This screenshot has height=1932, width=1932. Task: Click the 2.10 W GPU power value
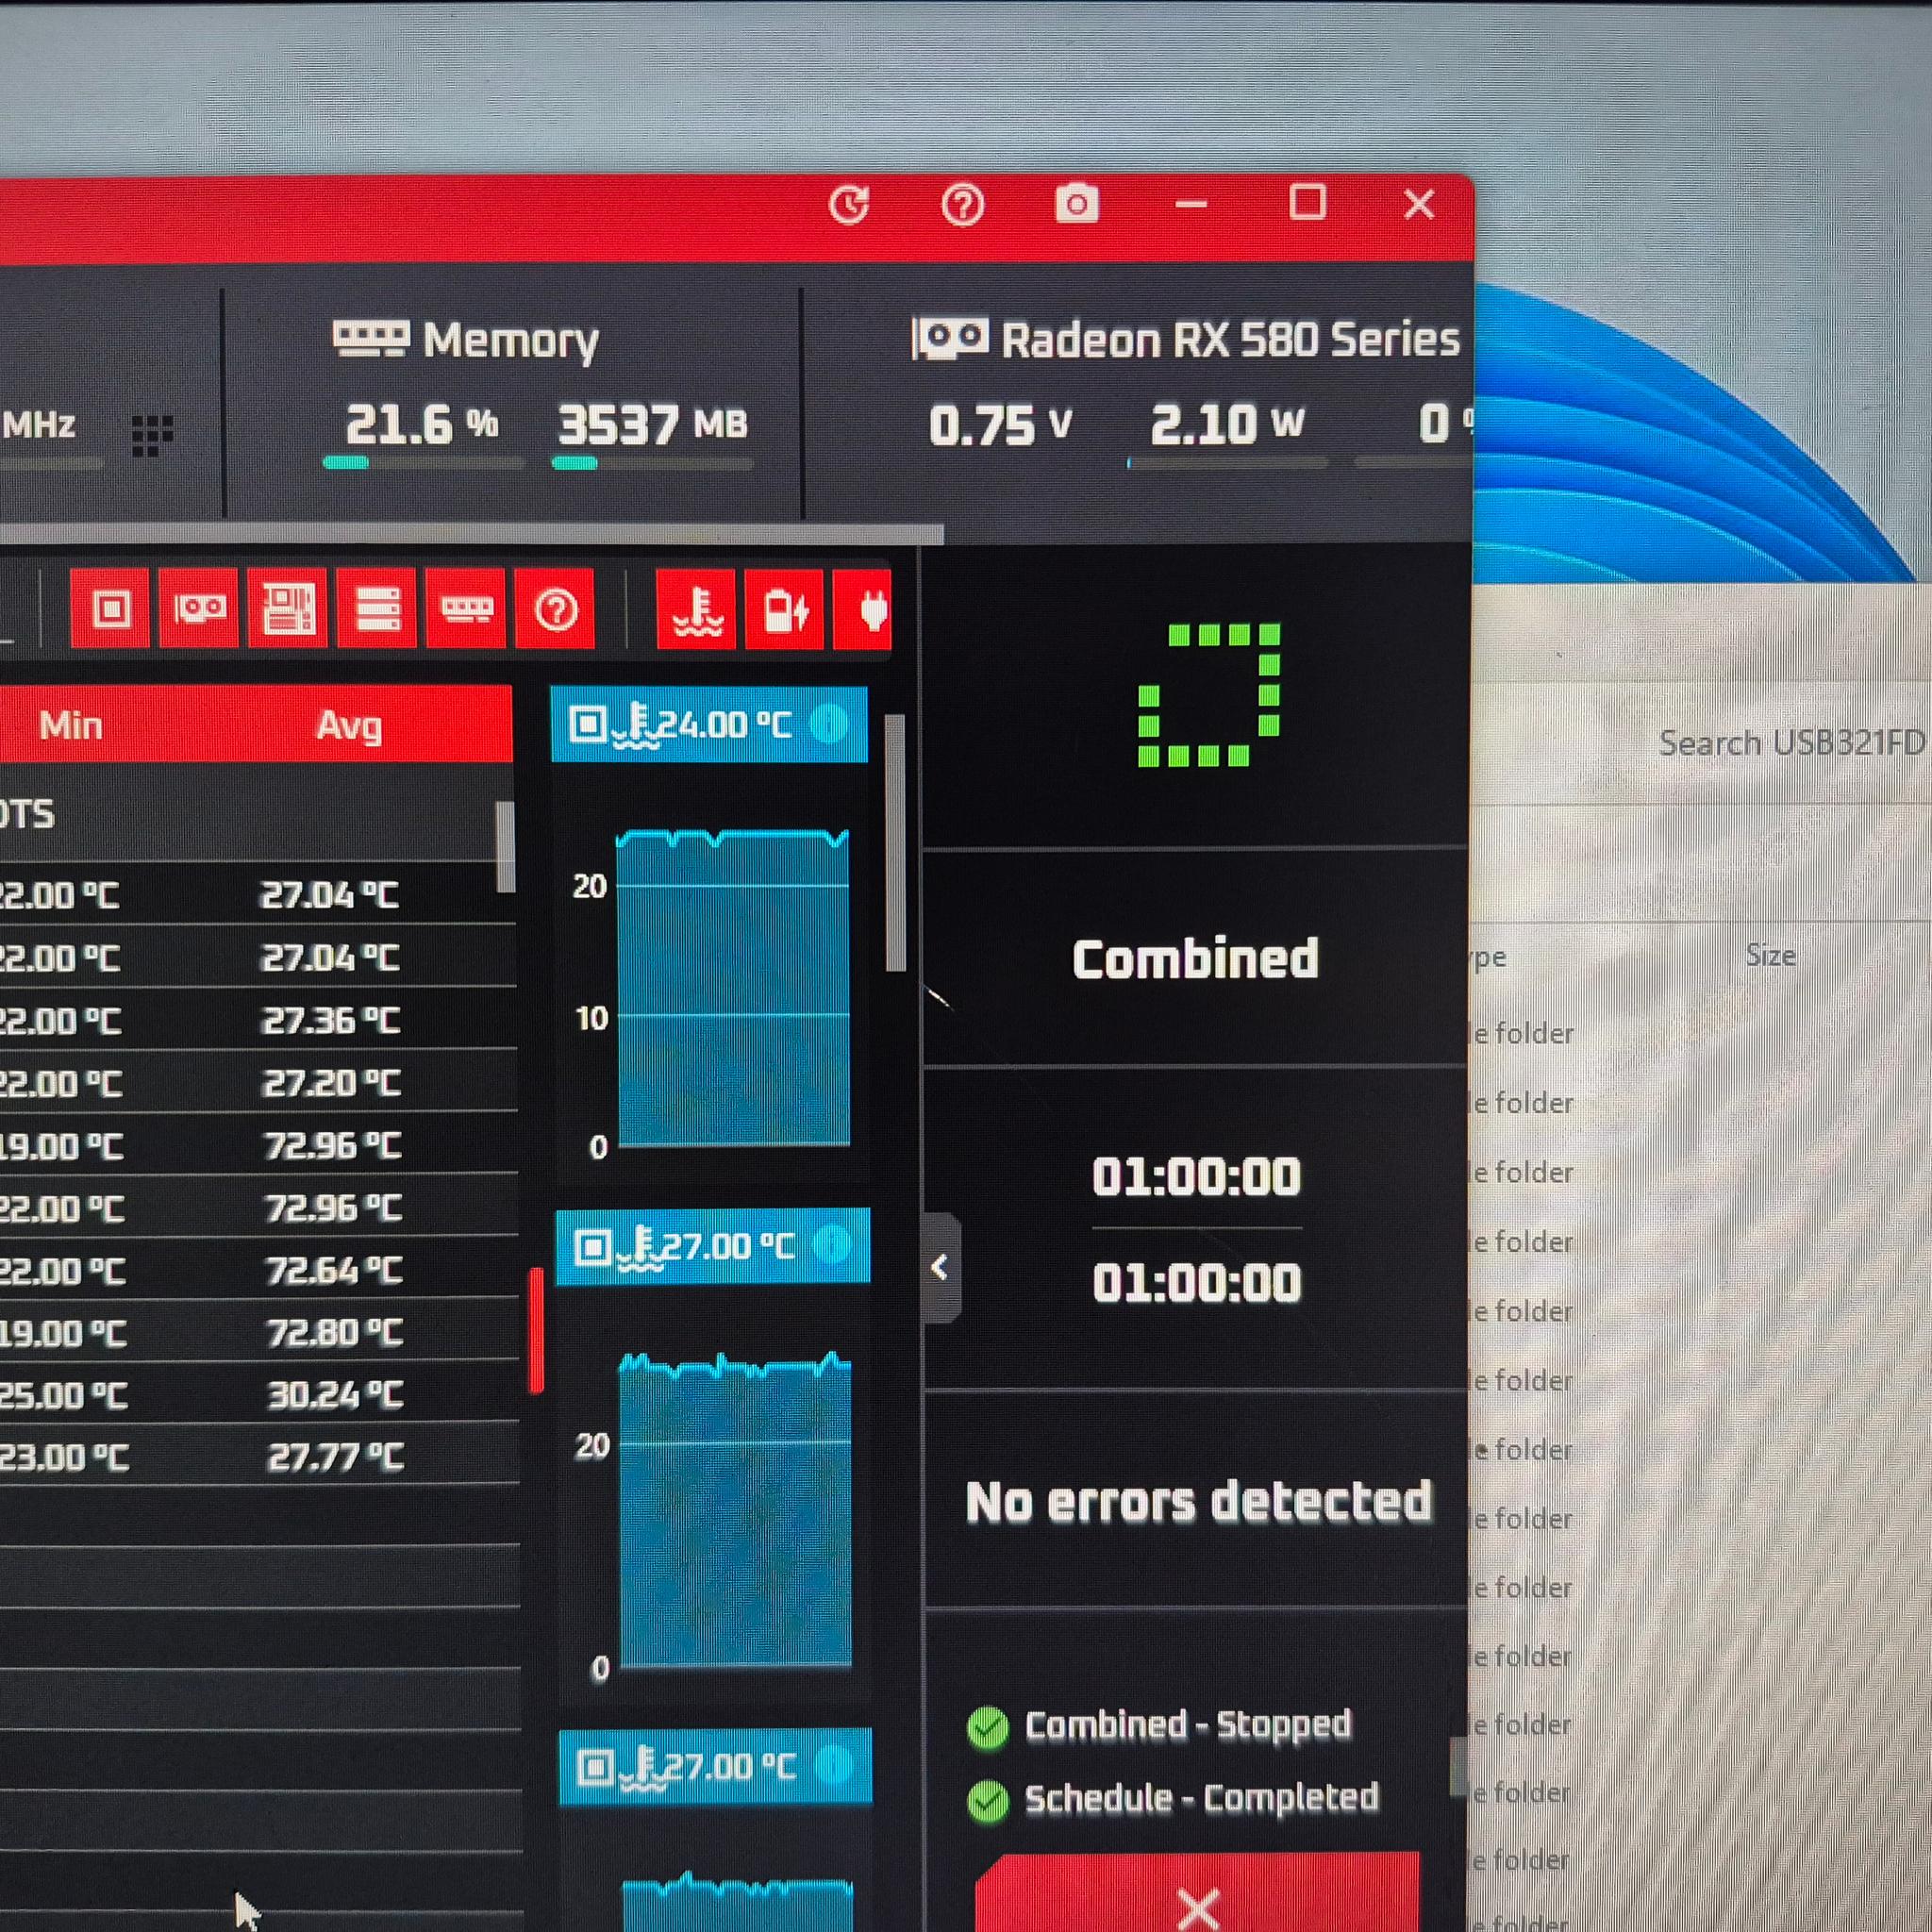point(1227,424)
